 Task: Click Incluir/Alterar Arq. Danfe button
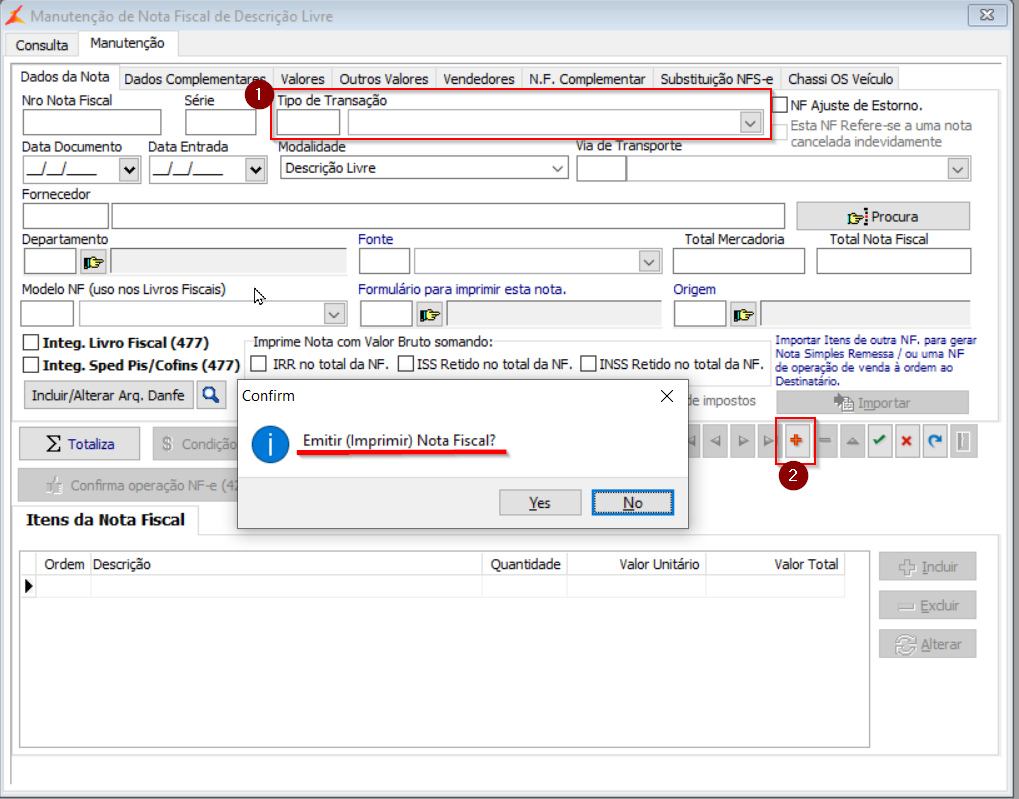click(109, 395)
